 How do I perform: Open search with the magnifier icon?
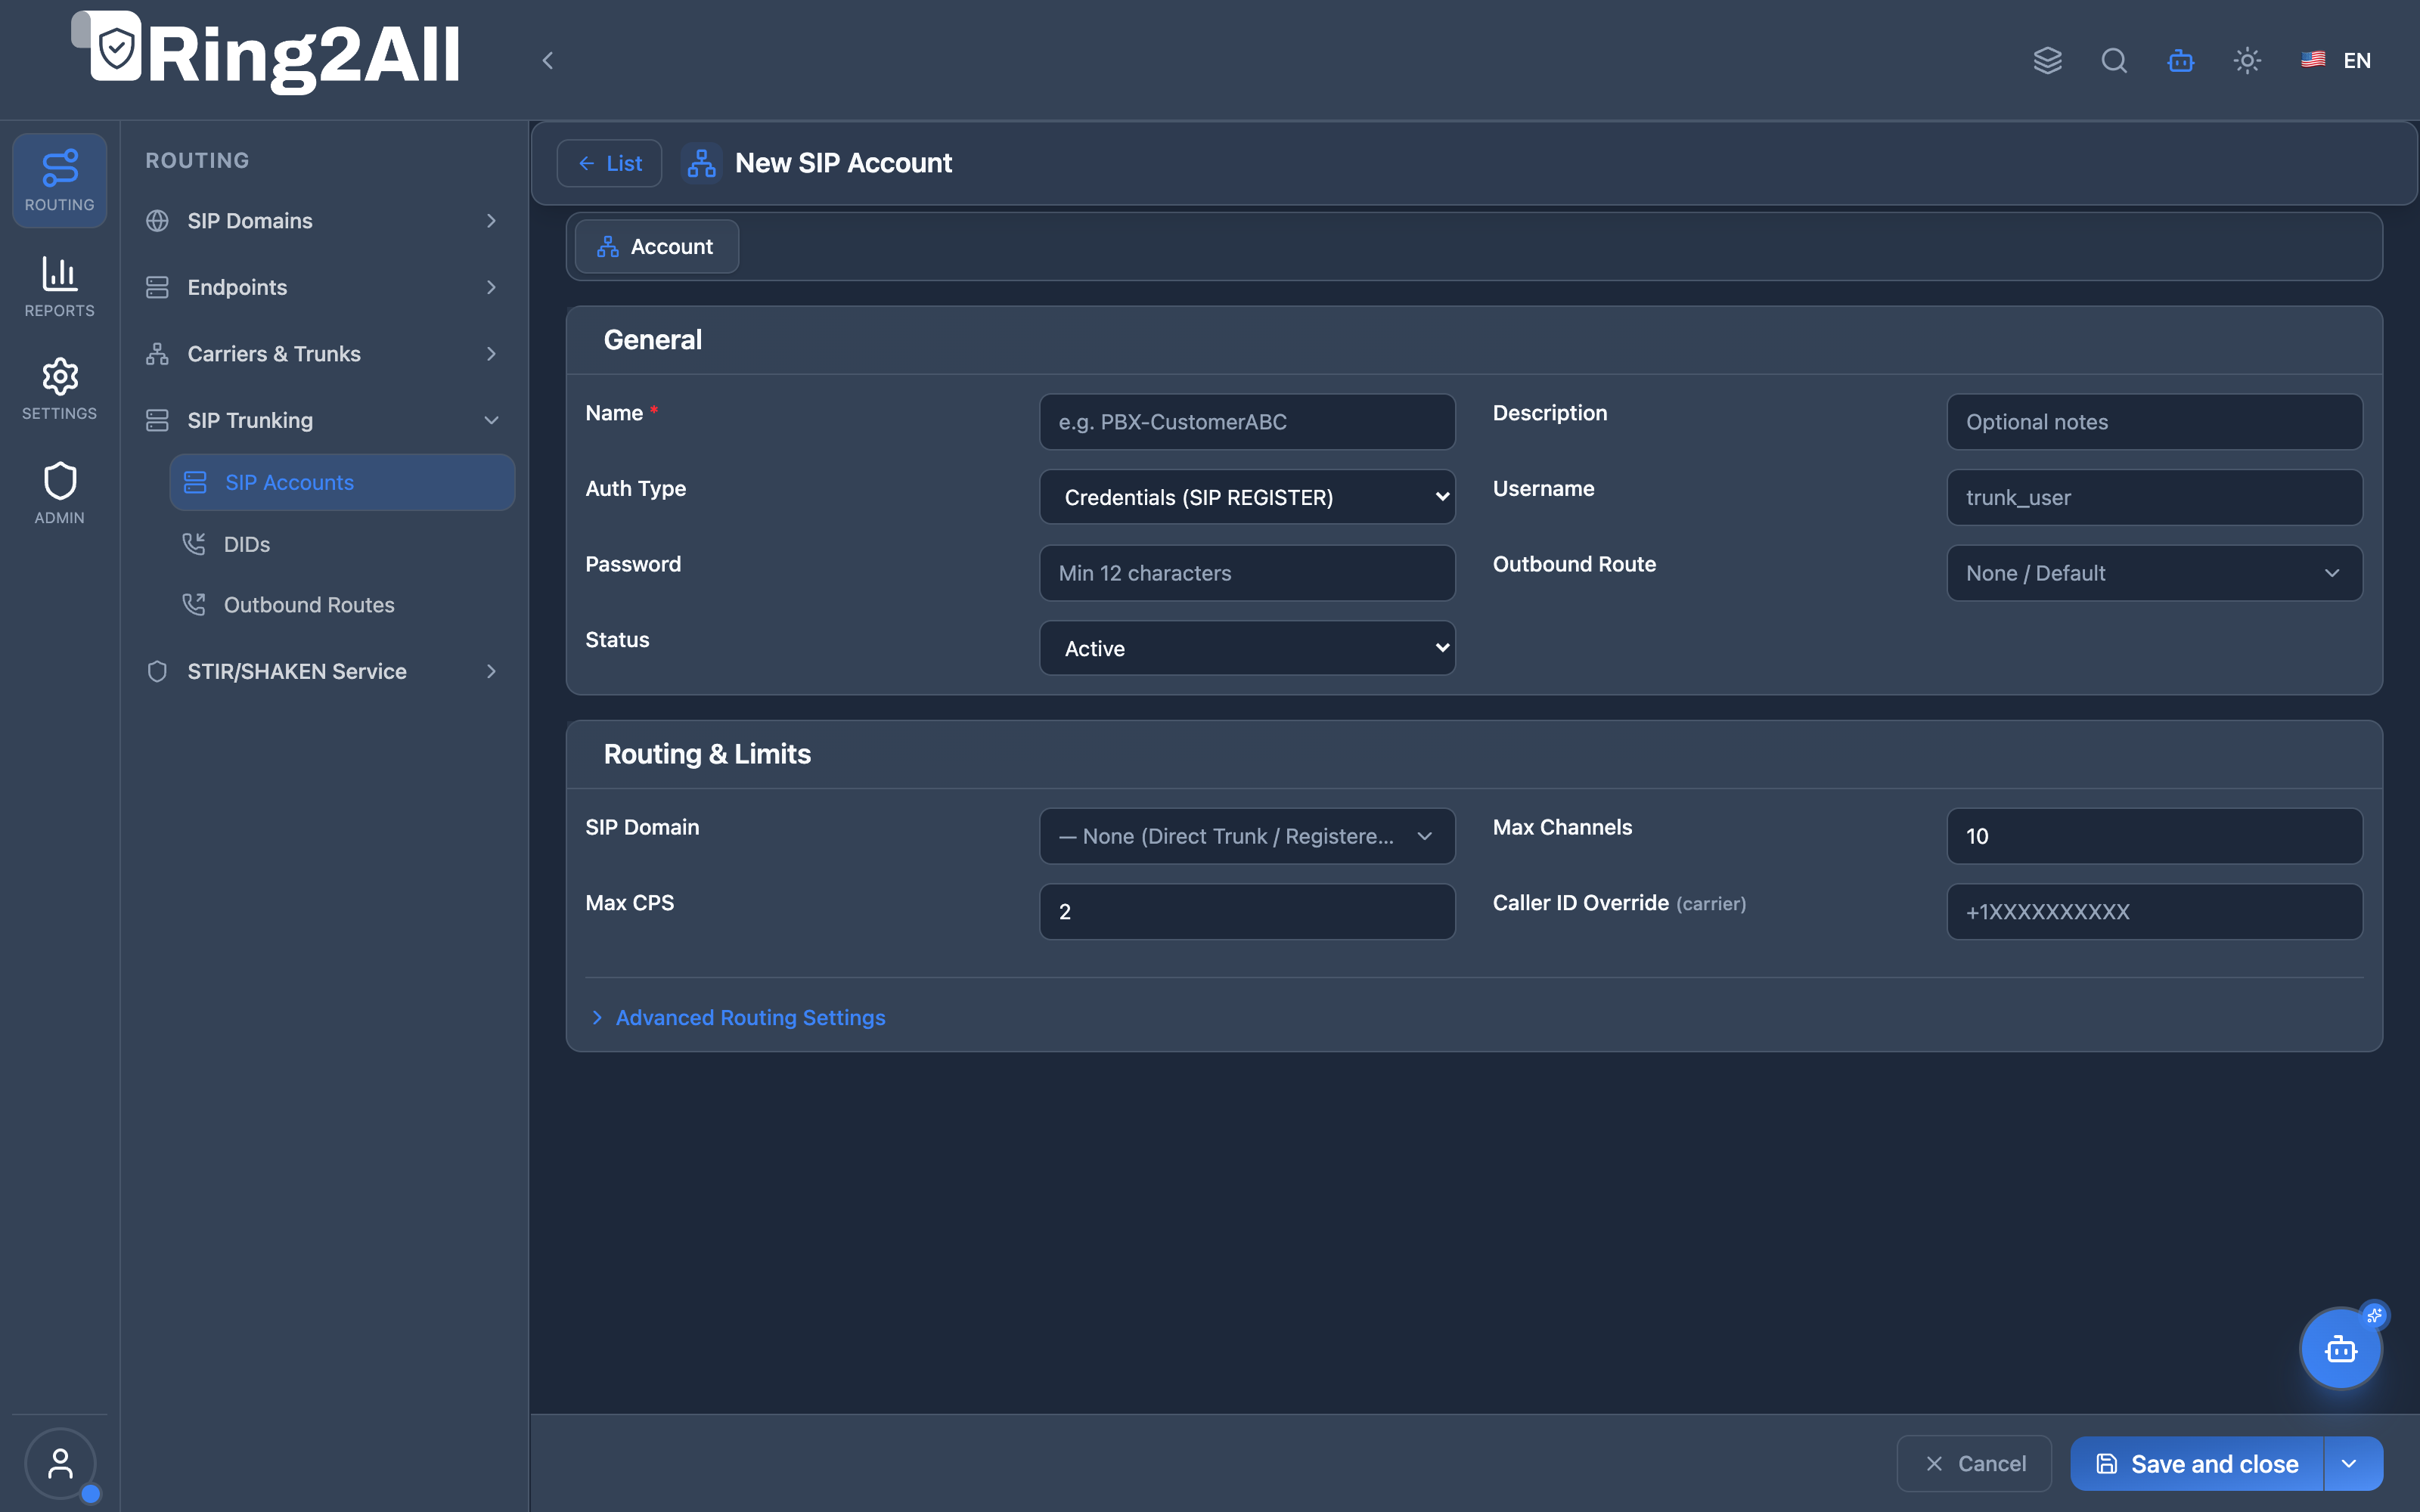click(x=2114, y=60)
